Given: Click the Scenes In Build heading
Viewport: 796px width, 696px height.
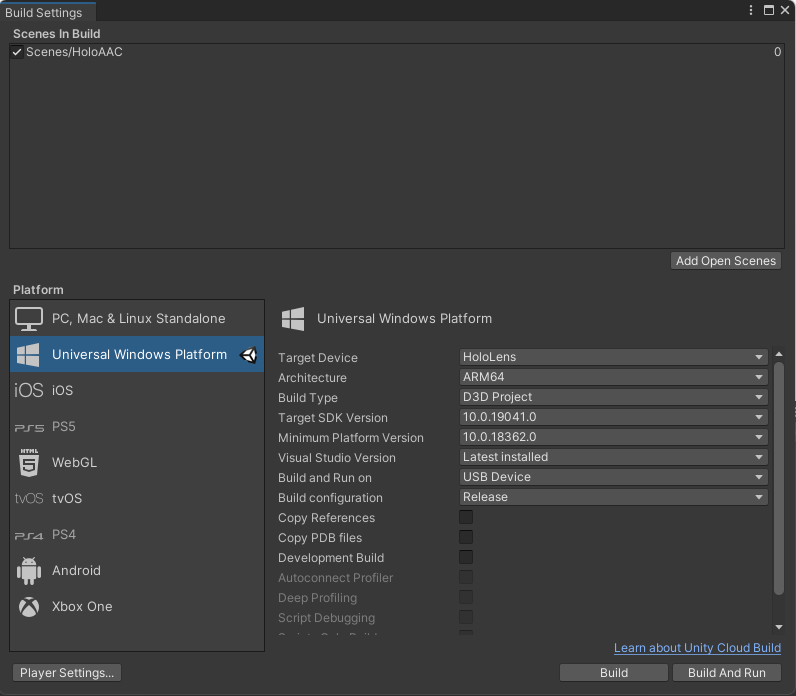Looking at the screenshot, I should point(56,34).
